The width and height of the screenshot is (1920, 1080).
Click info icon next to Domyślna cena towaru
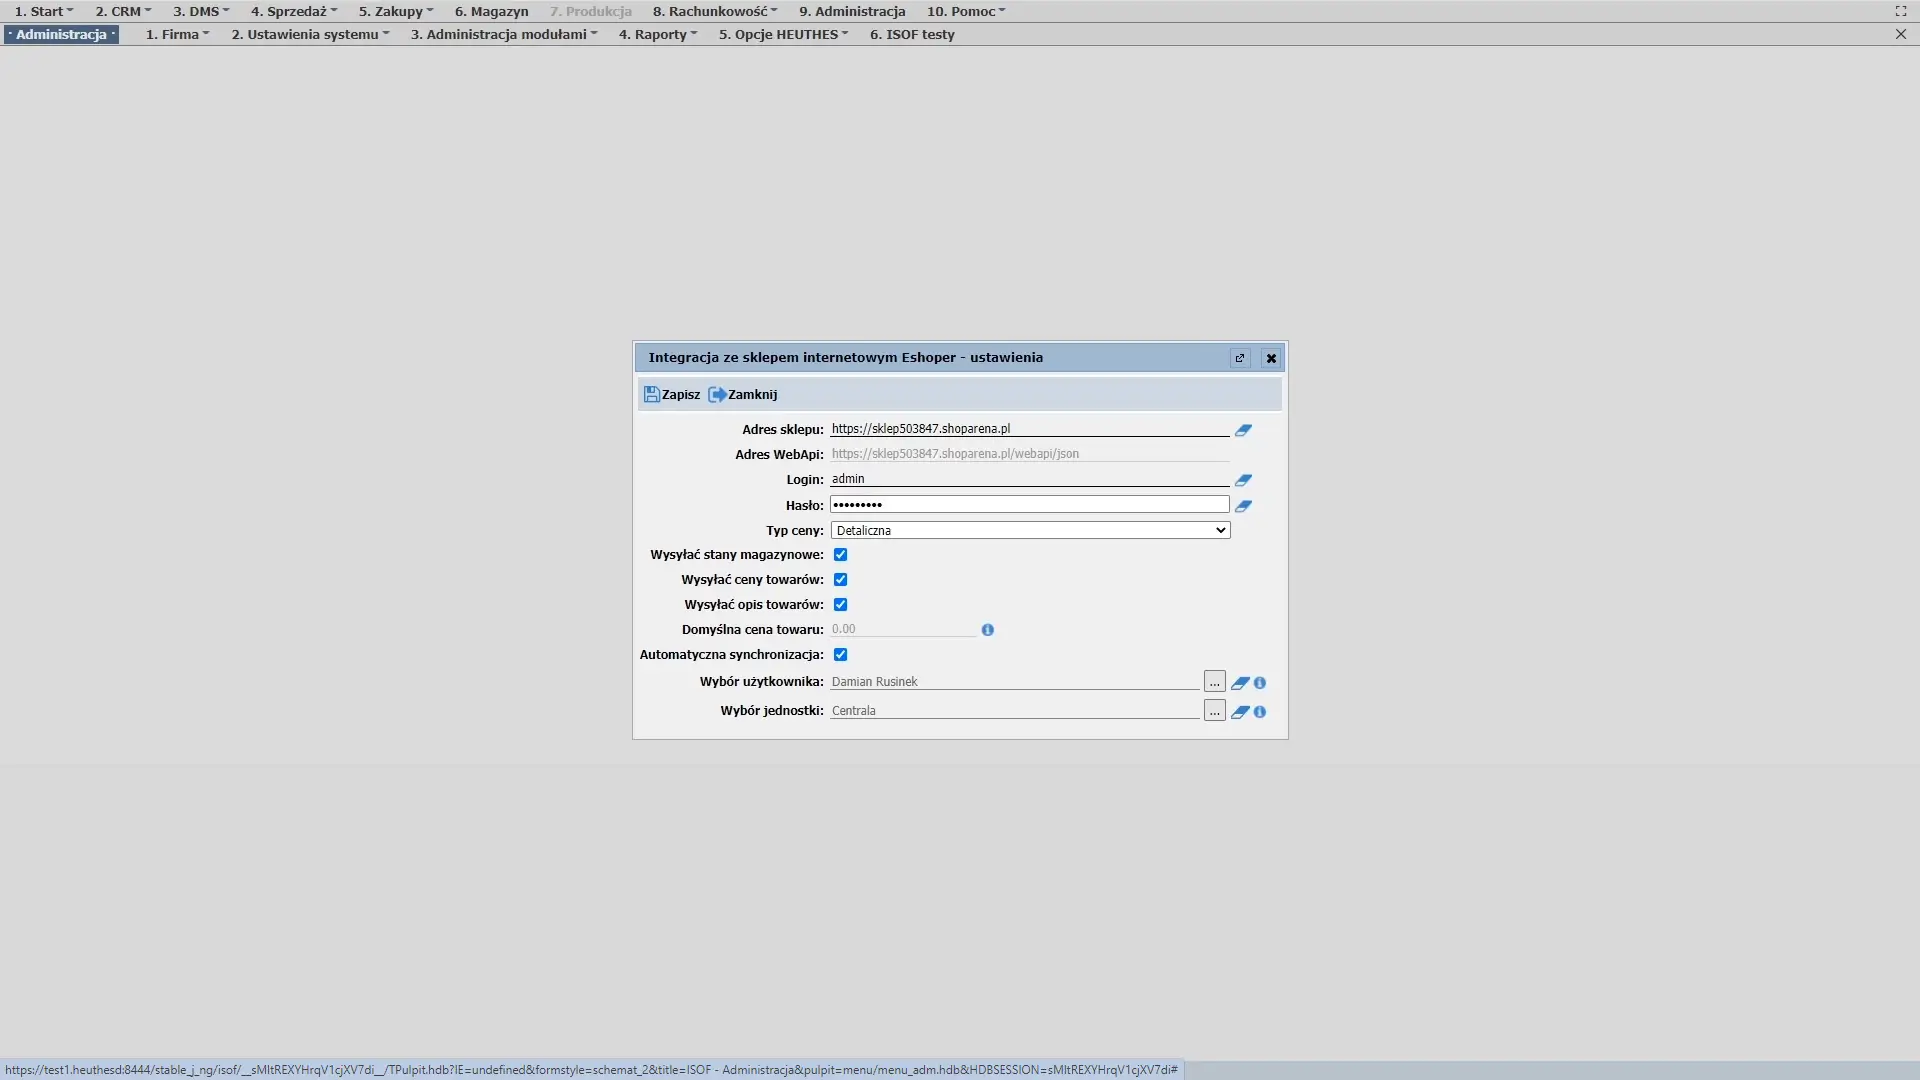tap(987, 630)
